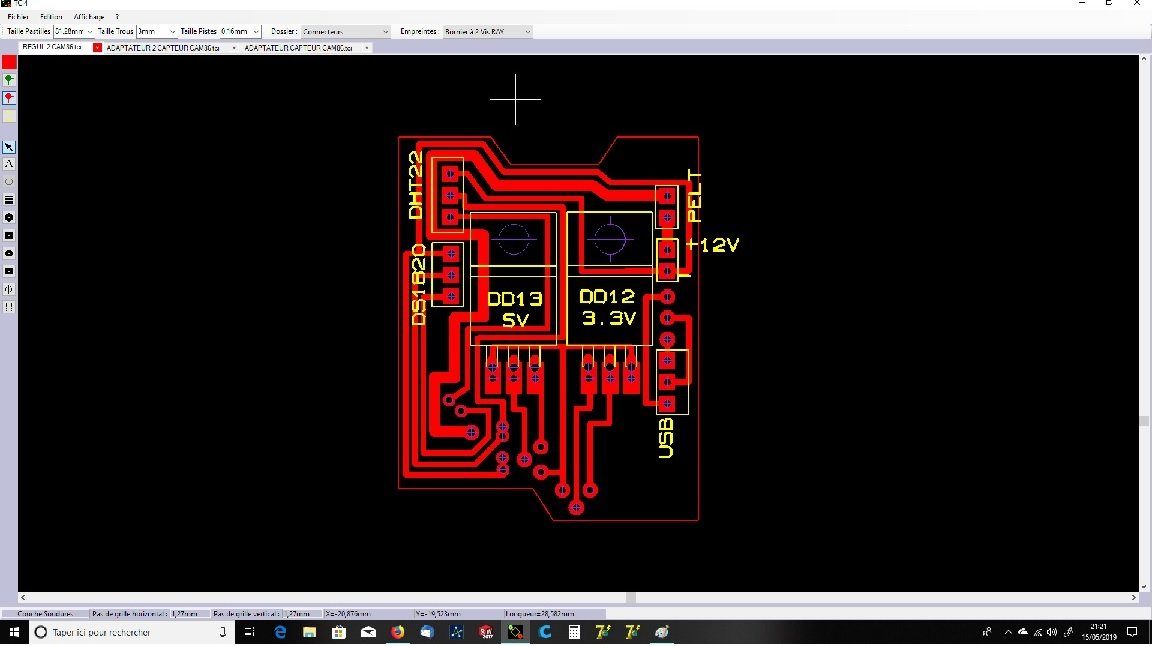Pick the arc drawing tool
Image resolution: width=1157 pixels, height=646 pixels.
point(9,182)
